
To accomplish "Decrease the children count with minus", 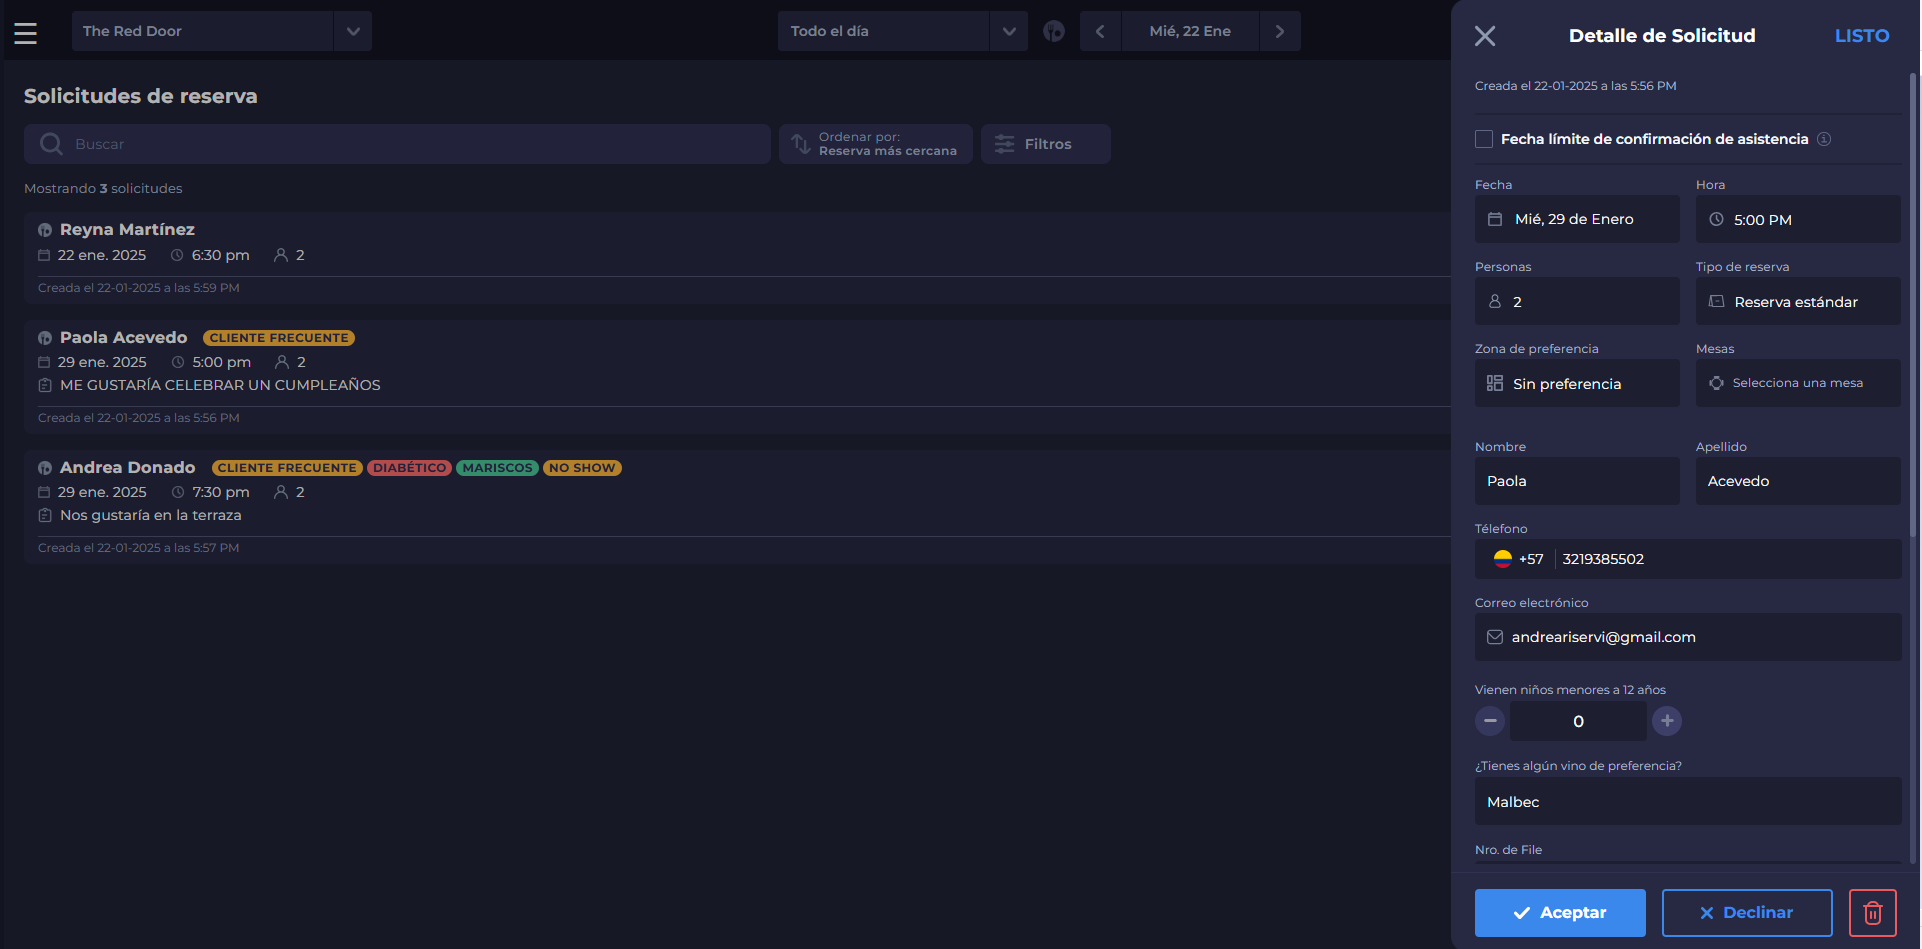I will coord(1490,721).
